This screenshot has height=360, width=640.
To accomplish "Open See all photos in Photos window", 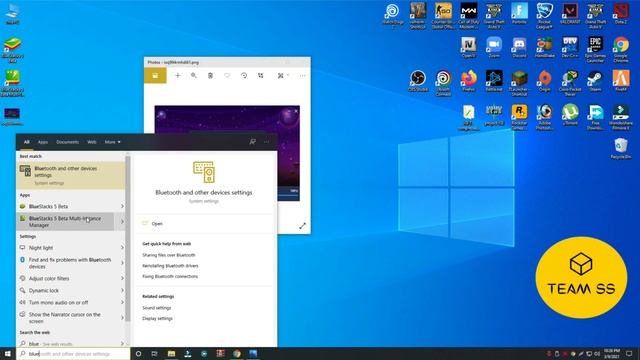I will (x=155, y=76).
